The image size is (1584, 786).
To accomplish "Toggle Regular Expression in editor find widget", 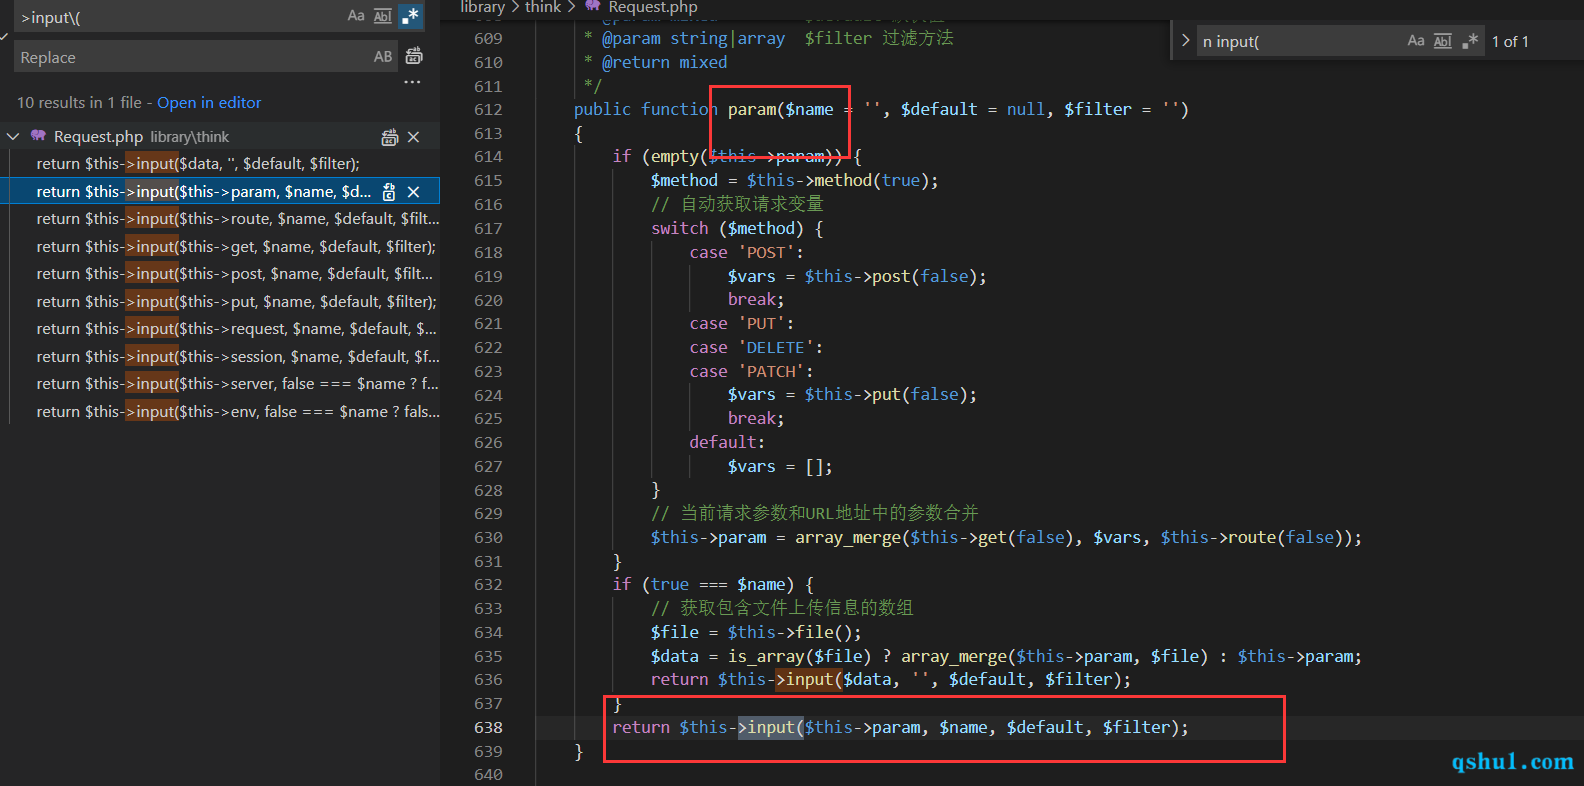I will (1470, 41).
